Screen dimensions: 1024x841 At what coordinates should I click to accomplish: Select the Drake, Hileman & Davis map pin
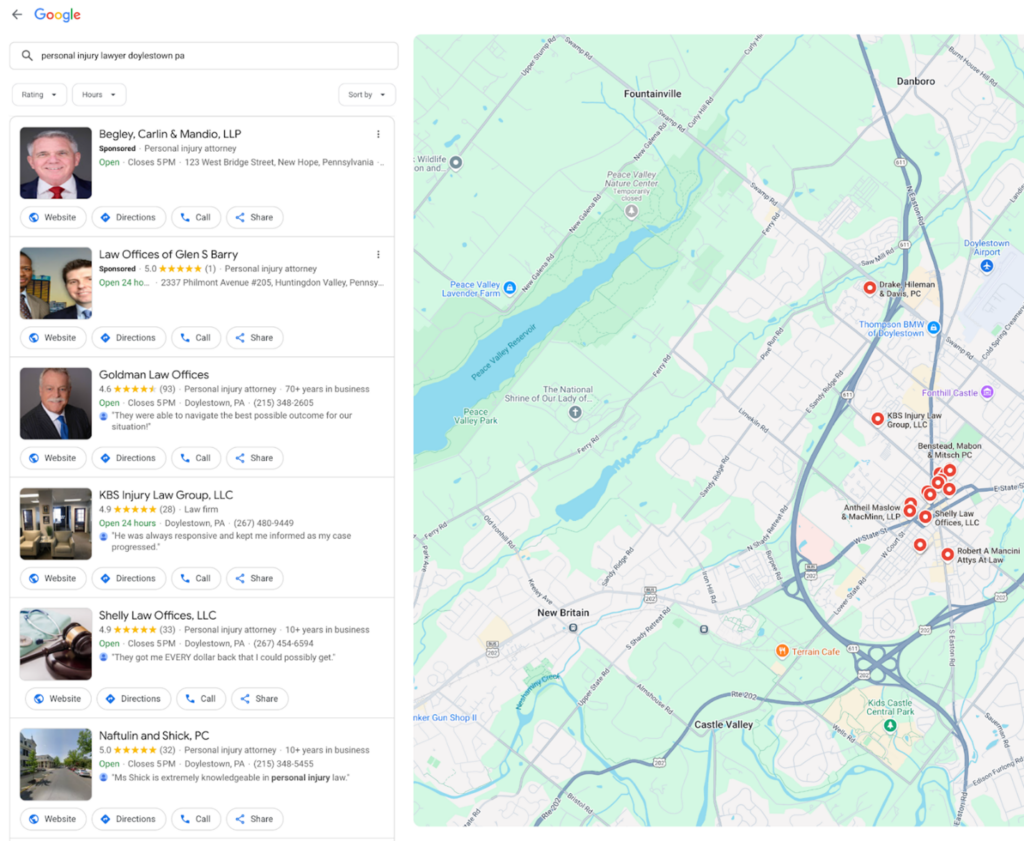coord(869,287)
